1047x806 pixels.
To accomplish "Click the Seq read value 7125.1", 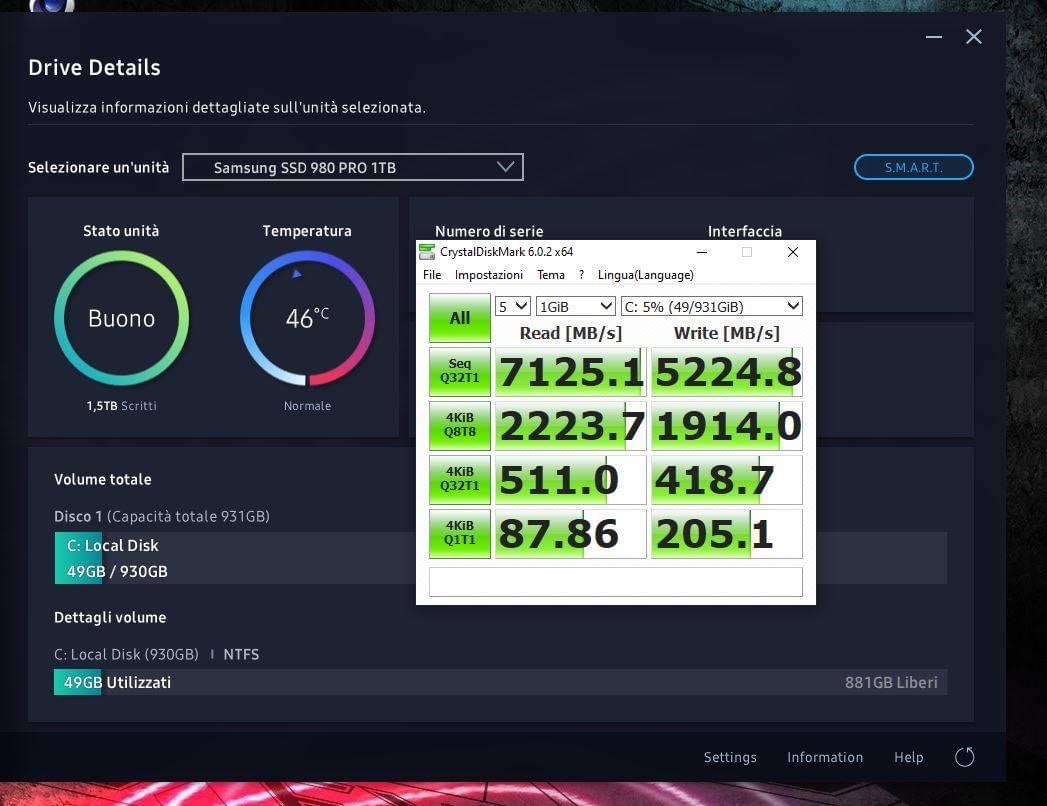I will [x=570, y=372].
